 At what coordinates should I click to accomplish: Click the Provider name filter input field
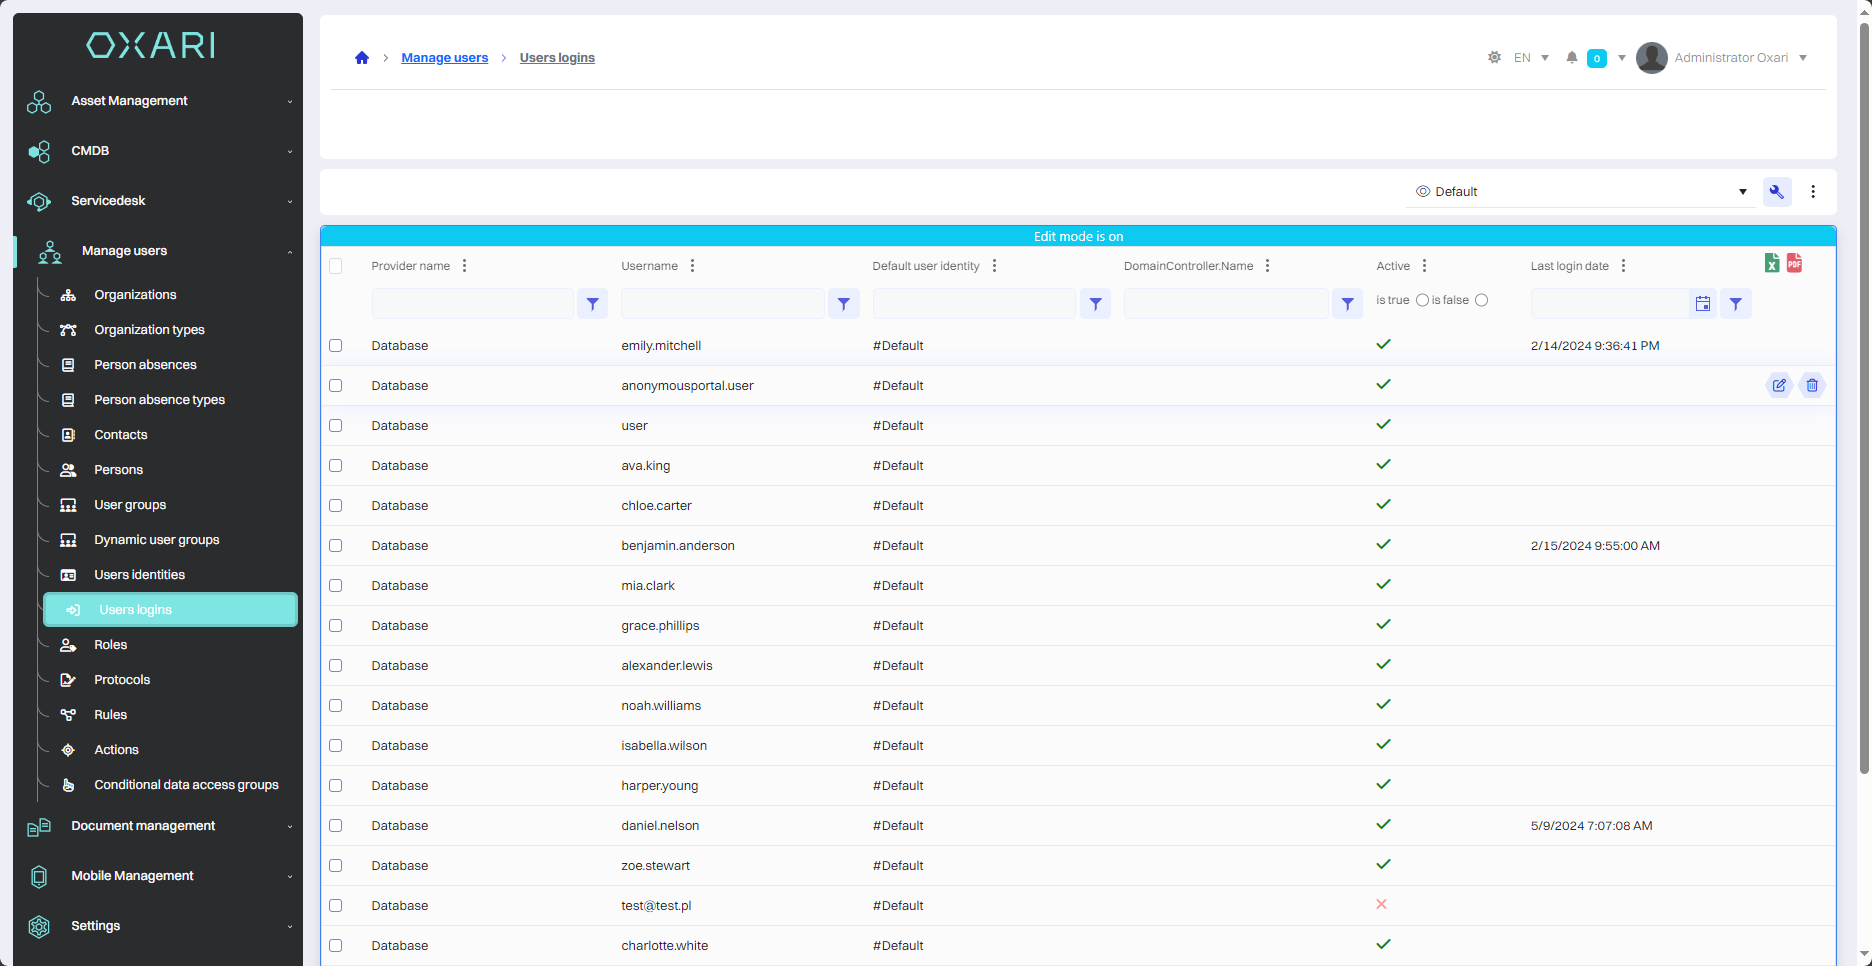click(x=472, y=304)
